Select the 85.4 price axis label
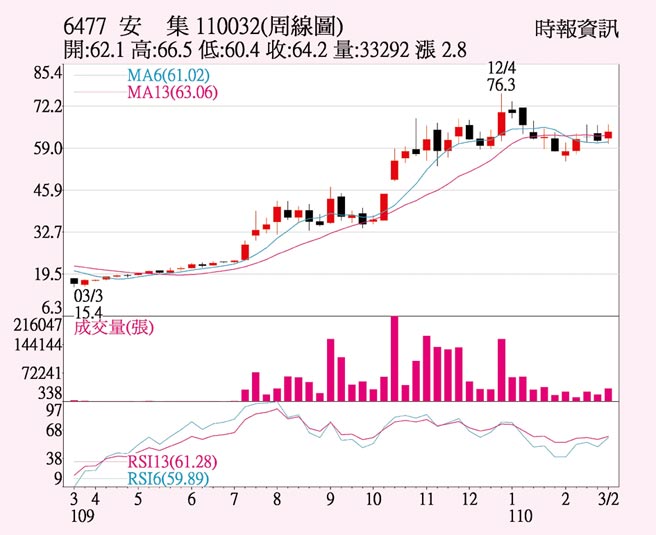 (x=46, y=73)
